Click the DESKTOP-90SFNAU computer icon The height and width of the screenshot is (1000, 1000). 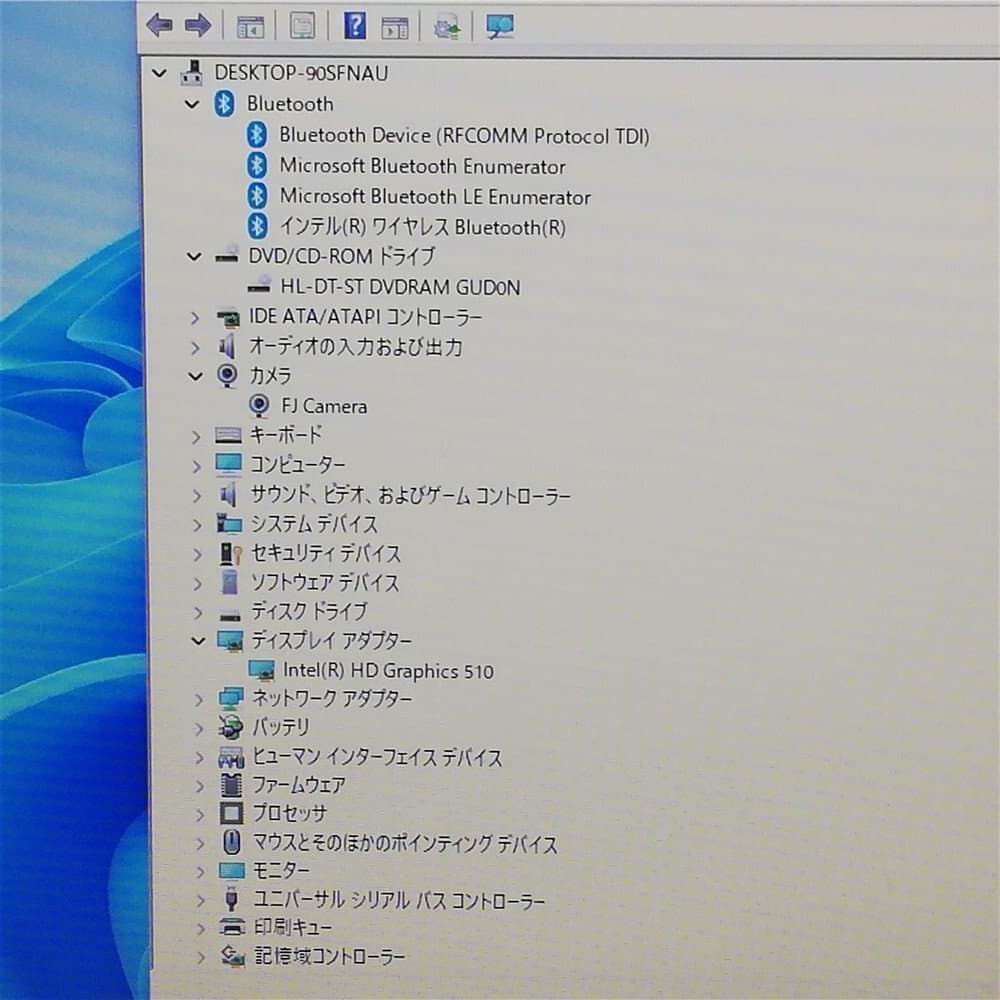pos(192,73)
